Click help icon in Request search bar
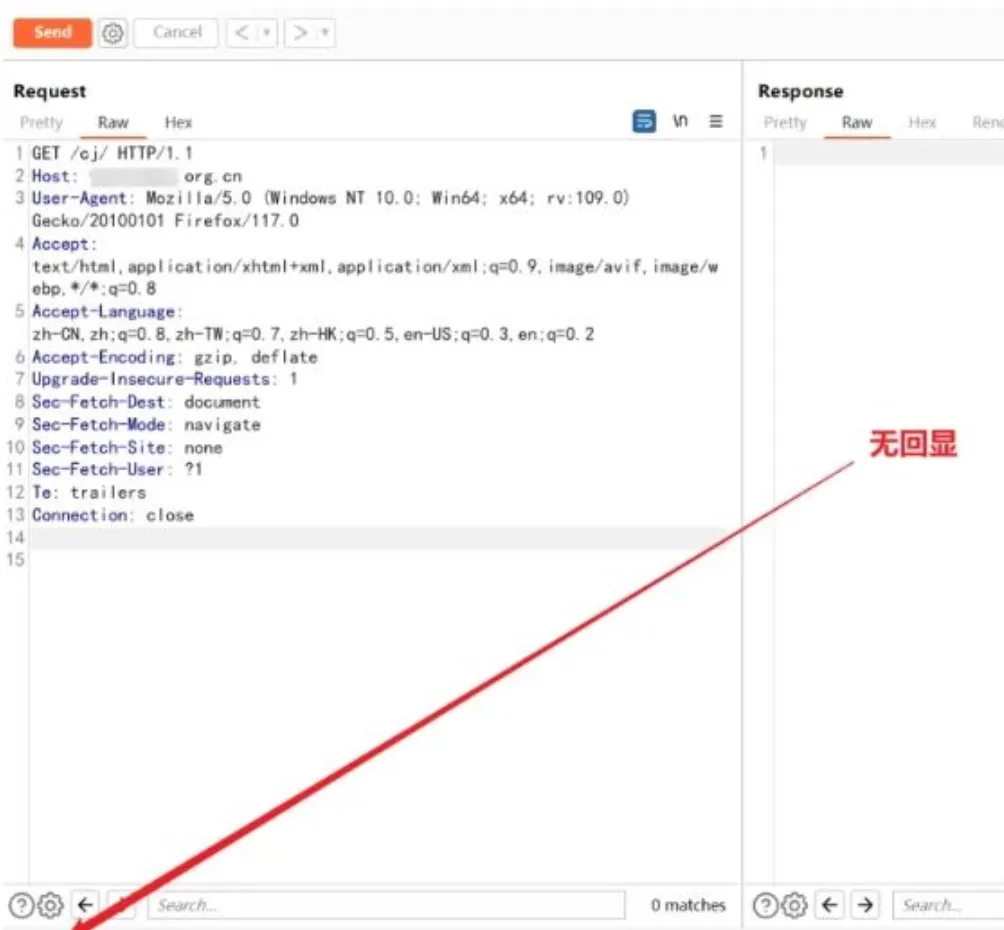Image resolution: width=1004 pixels, height=930 pixels. (21, 906)
